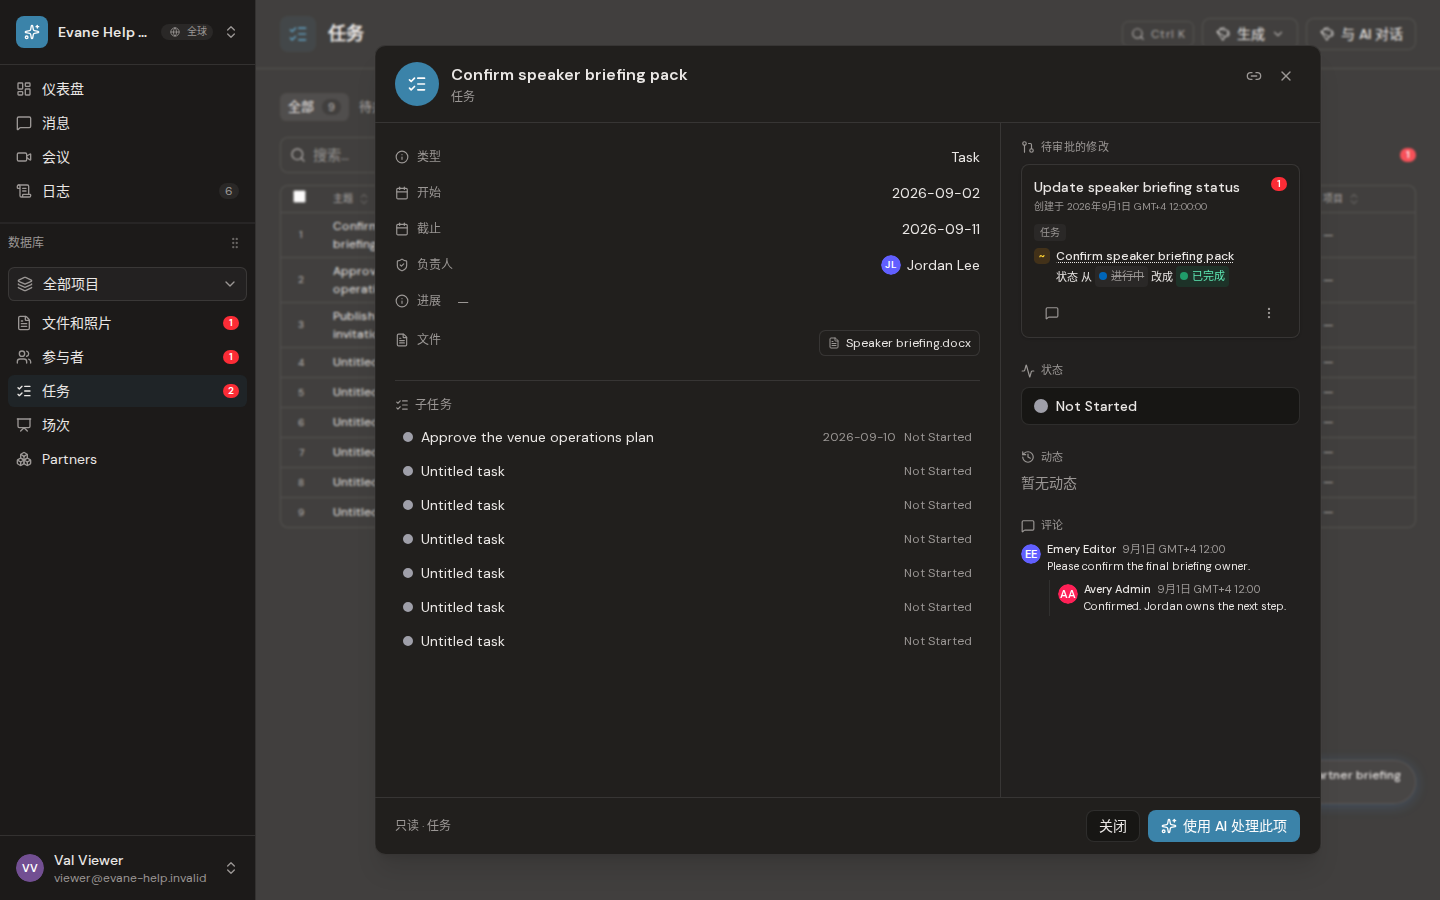Click the VV user avatar
Screen dimensions: 1440x900
coord(30,868)
